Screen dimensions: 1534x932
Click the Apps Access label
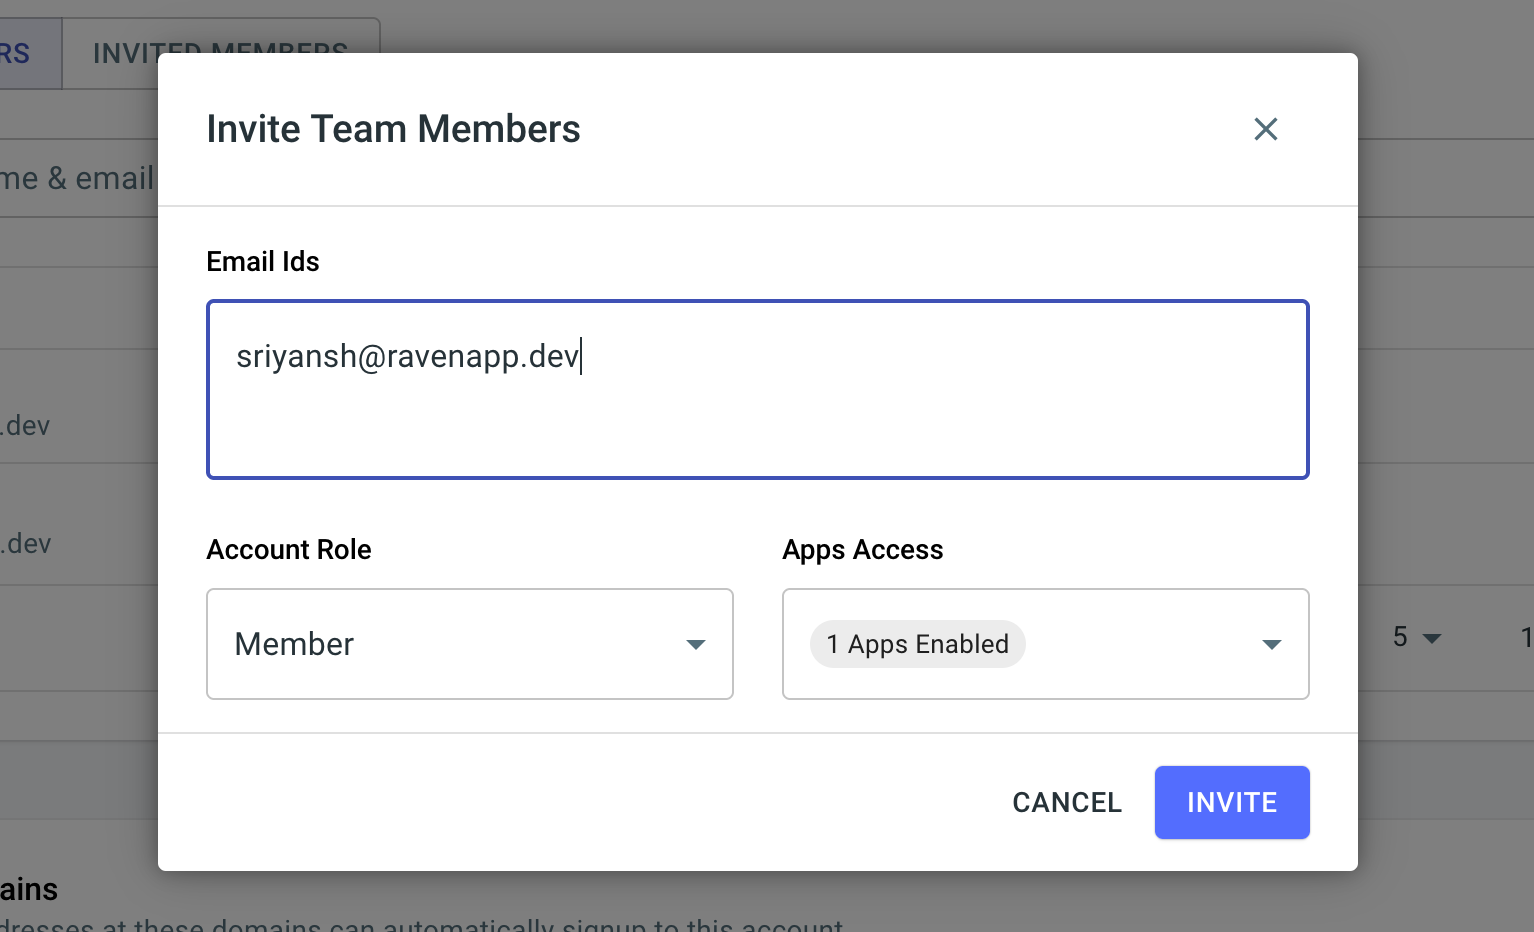pos(862,549)
